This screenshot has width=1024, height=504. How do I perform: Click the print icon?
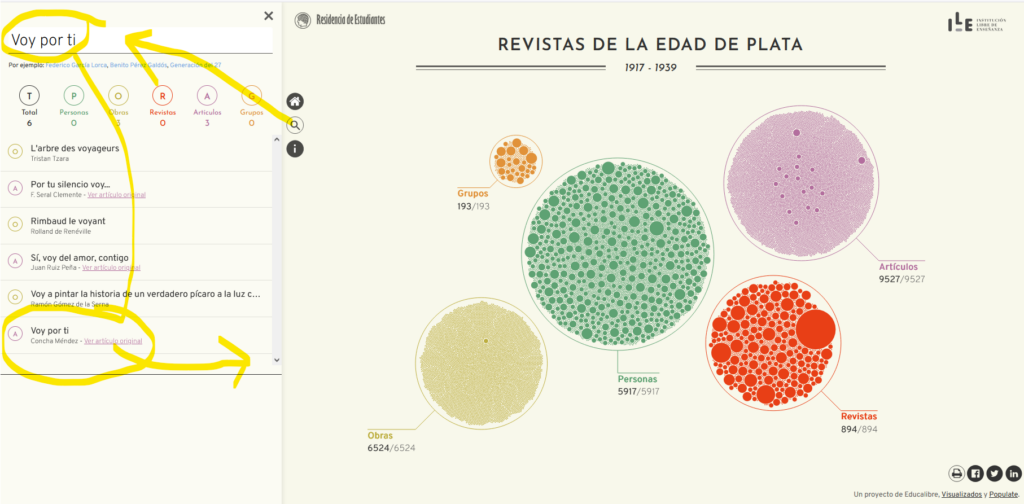coord(957,473)
